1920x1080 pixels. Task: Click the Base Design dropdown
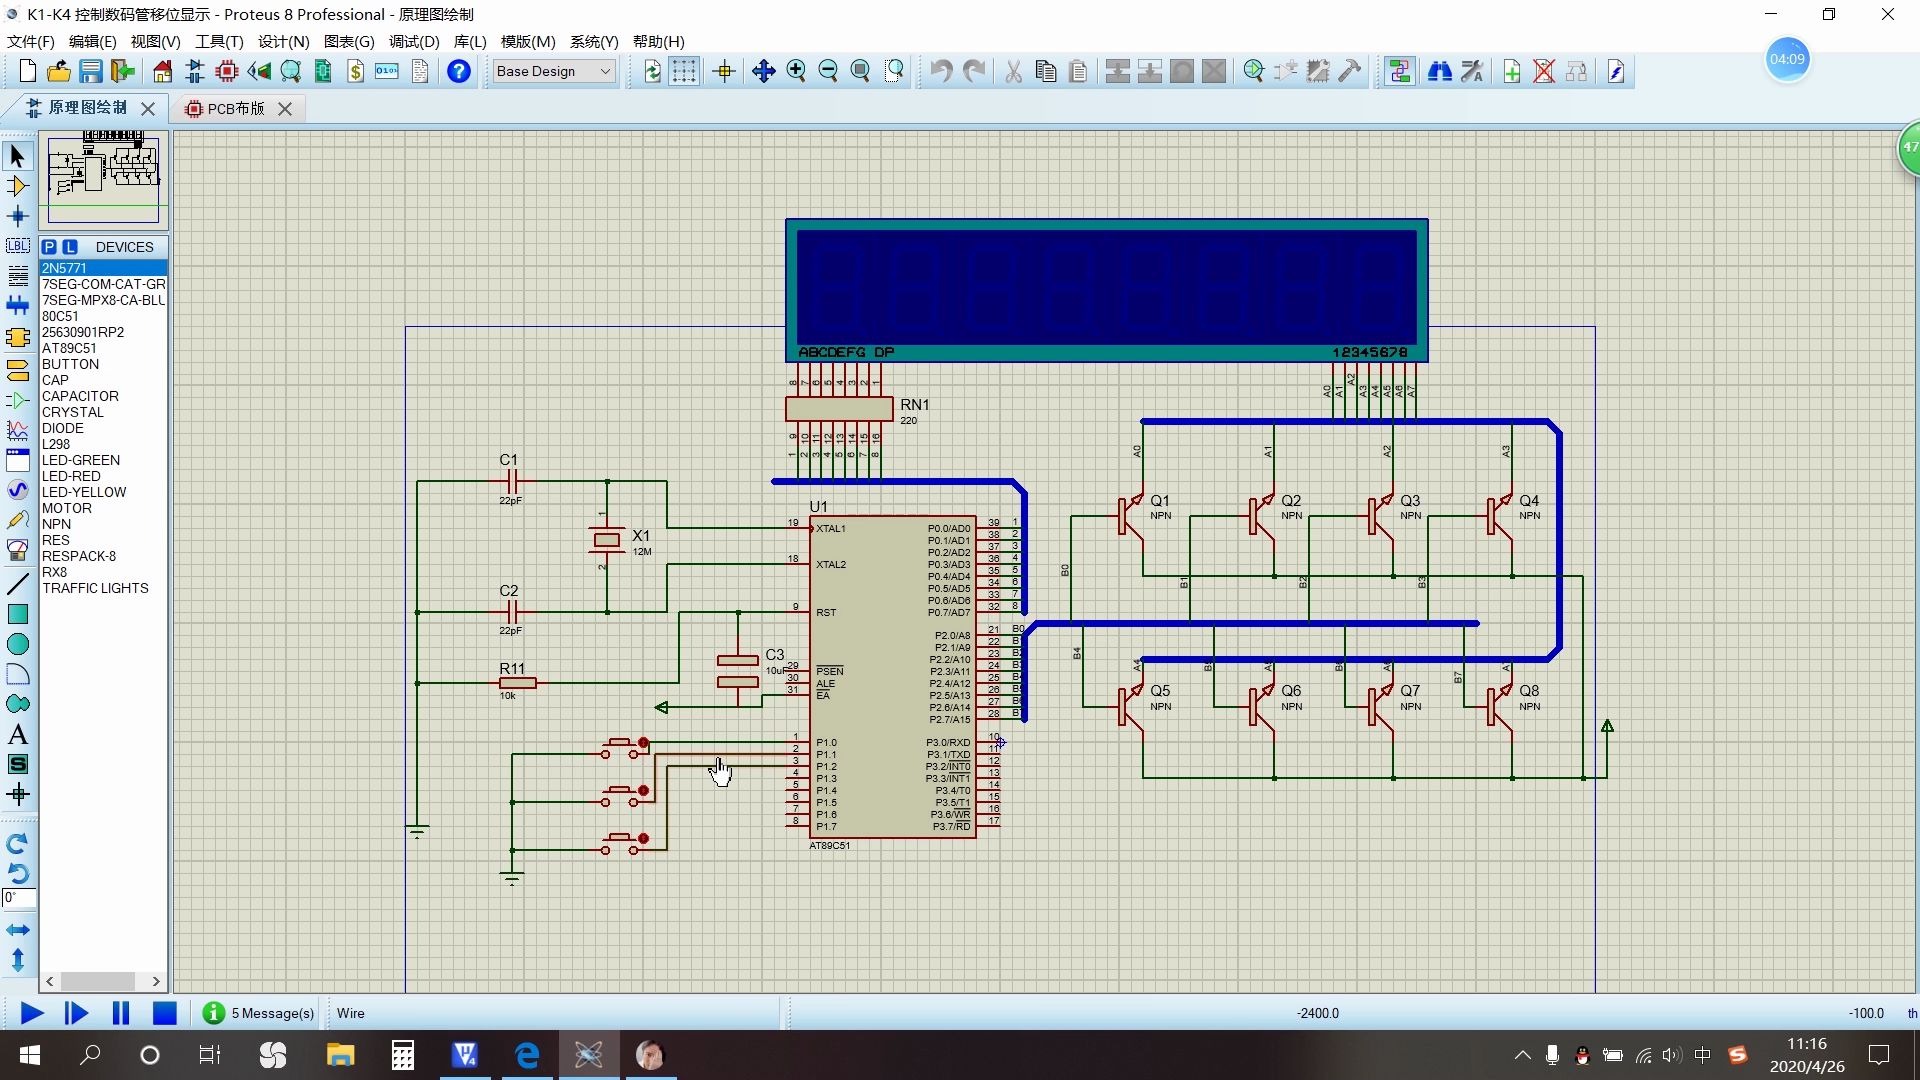555,71
